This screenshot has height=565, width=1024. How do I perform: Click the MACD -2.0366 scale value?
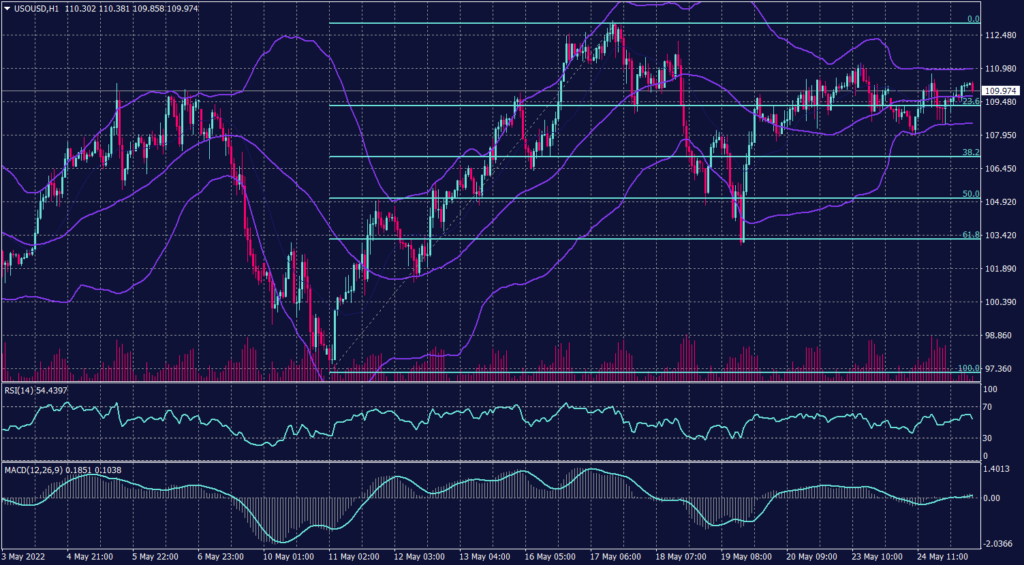point(1001,544)
